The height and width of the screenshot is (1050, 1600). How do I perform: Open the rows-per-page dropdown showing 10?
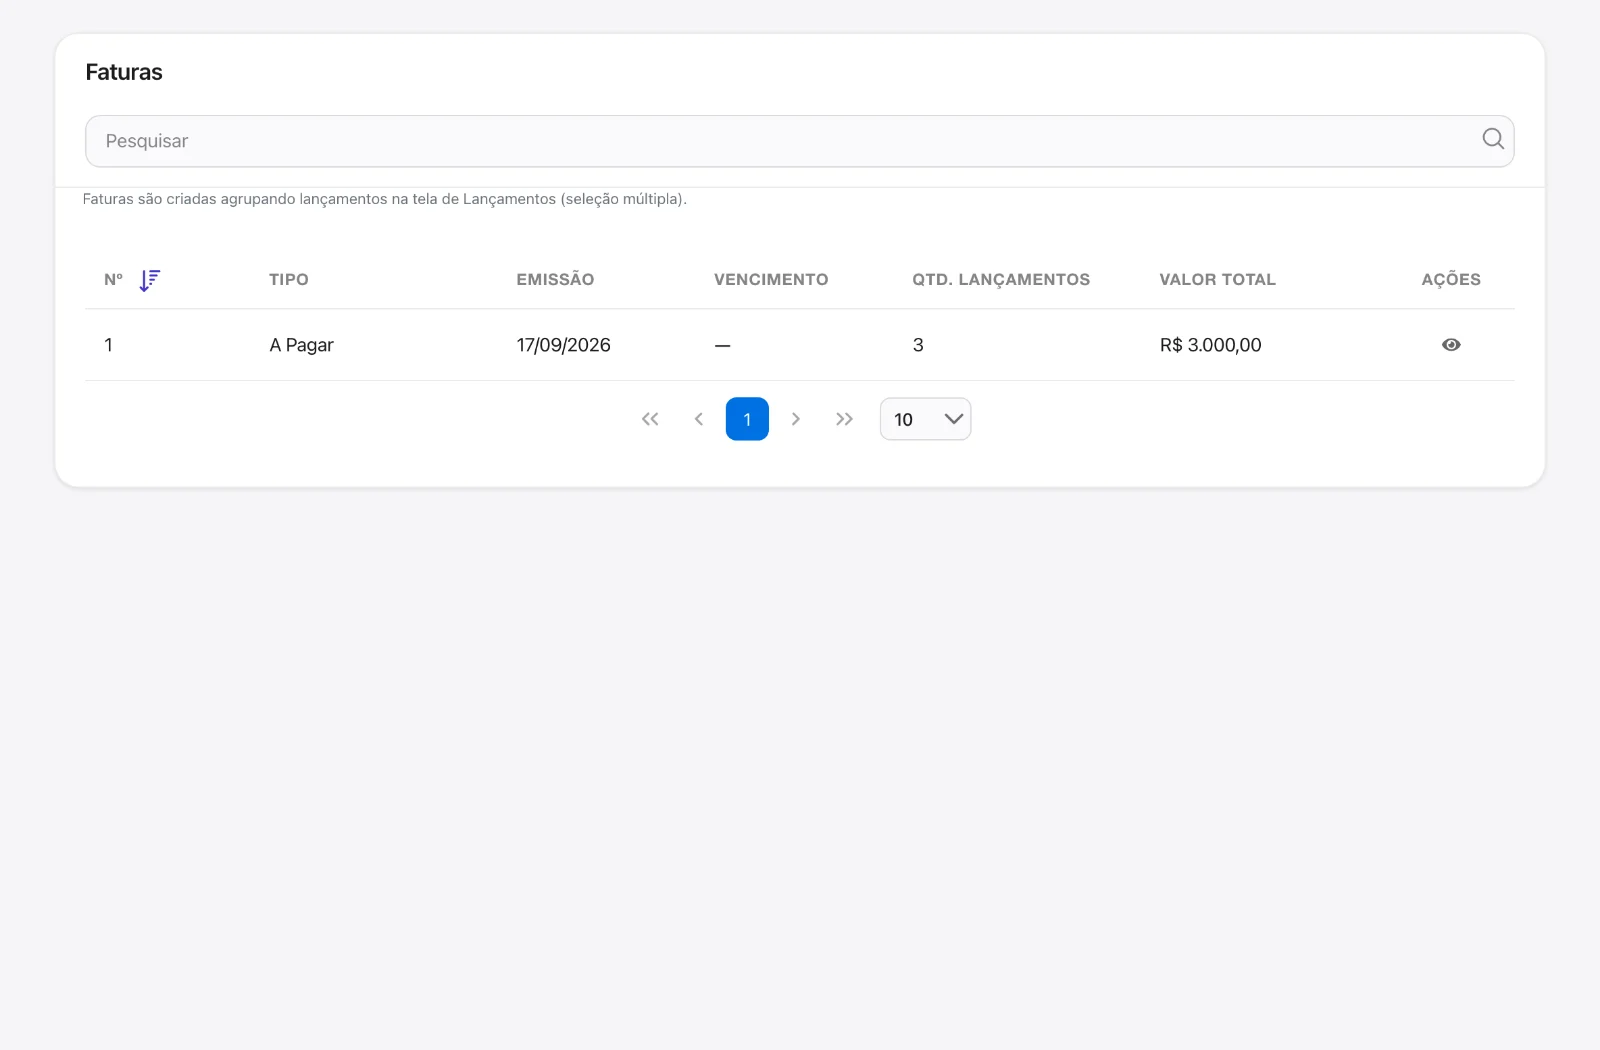pos(925,419)
